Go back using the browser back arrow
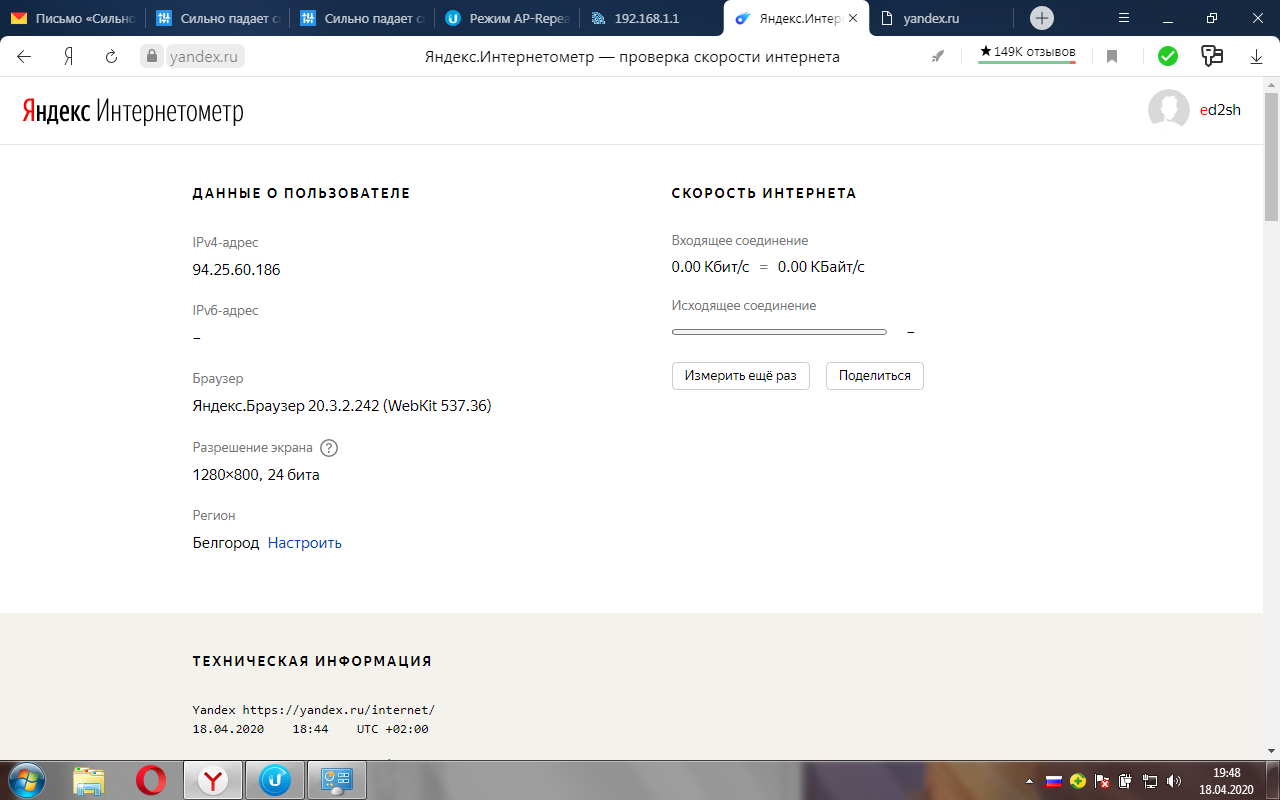Image resolution: width=1280 pixels, height=800 pixels. tap(24, 57)
